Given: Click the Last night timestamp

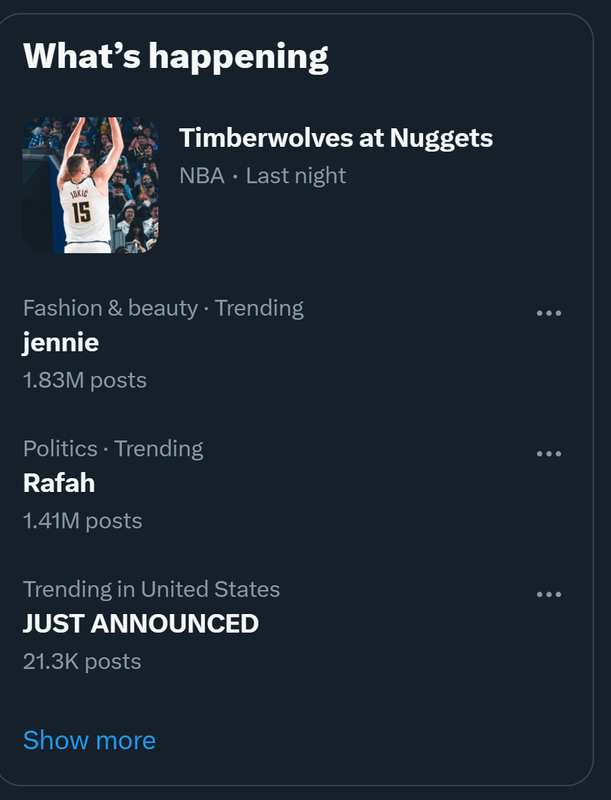Looking at the screenshot, I should pyautogui.click(x=296, y=176).
